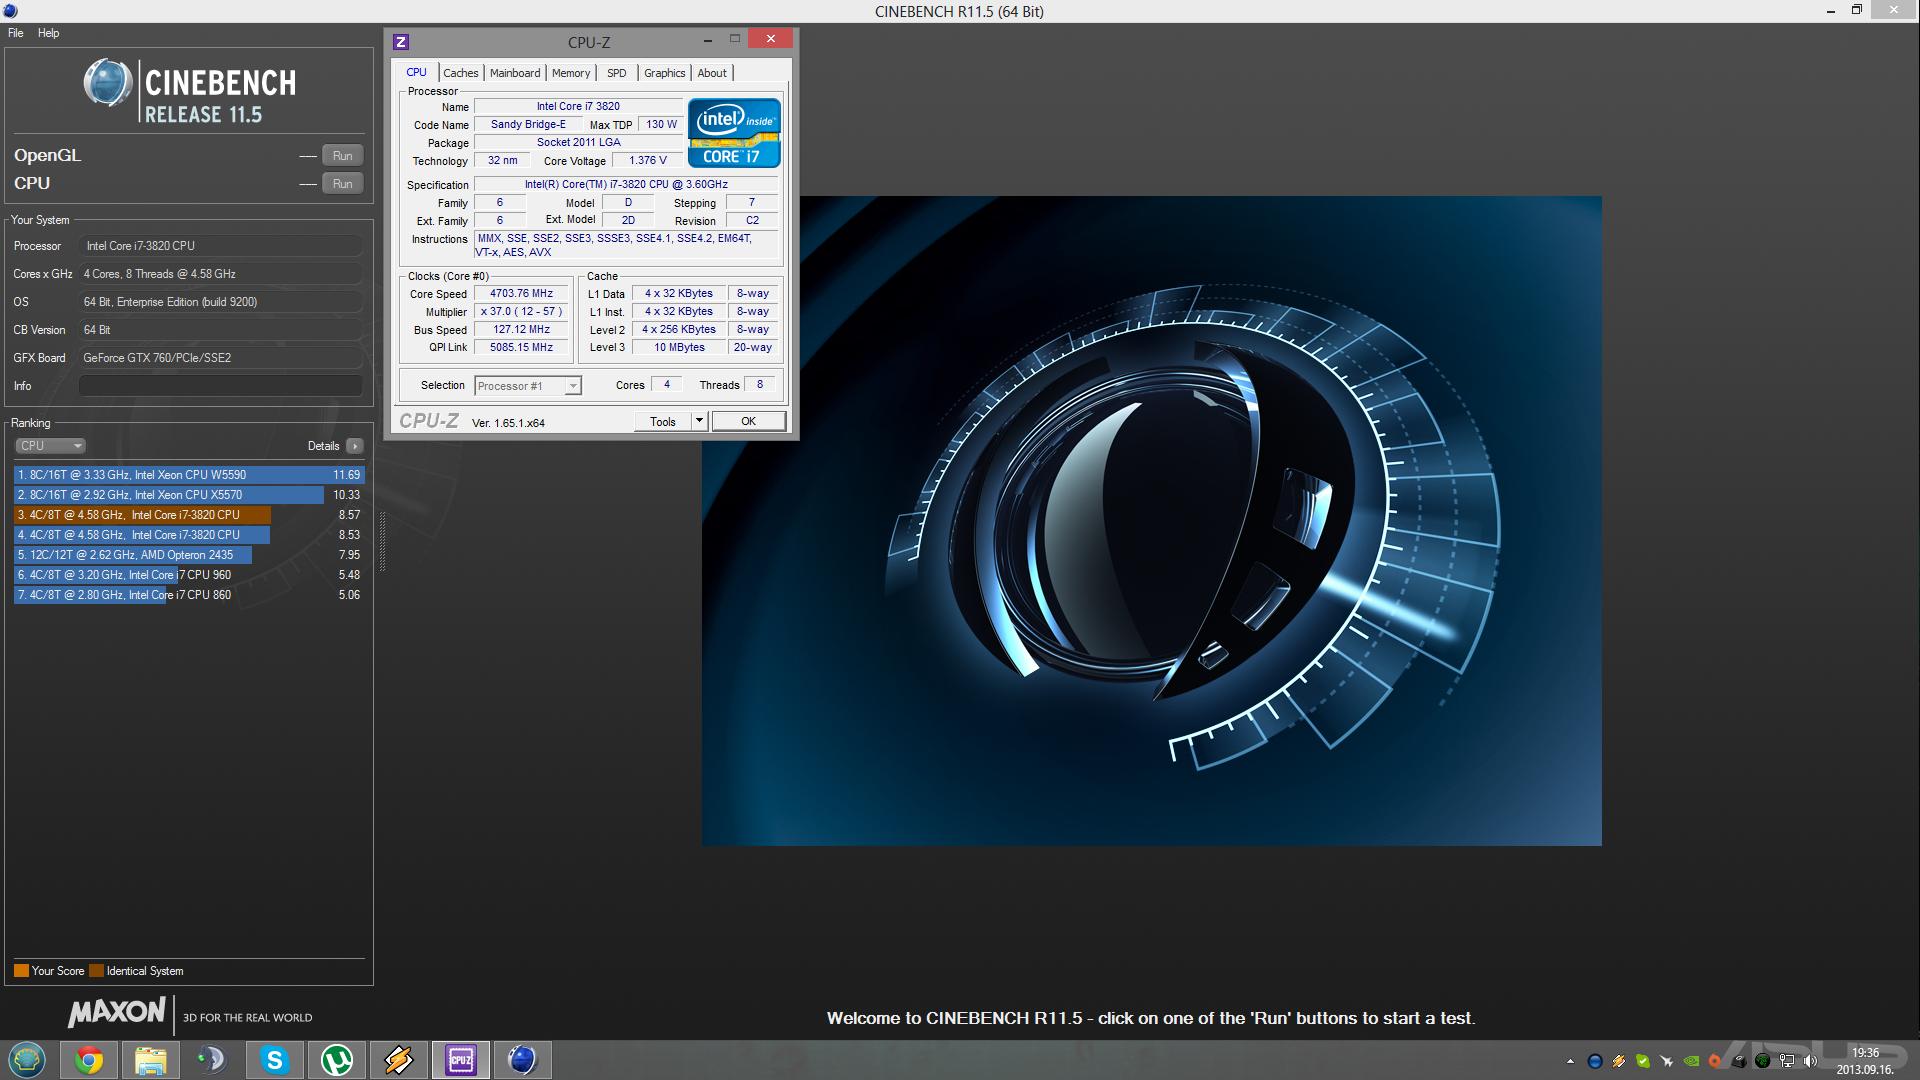
Task: Expand the ranking Details arrow button
Action: [355, 446]
